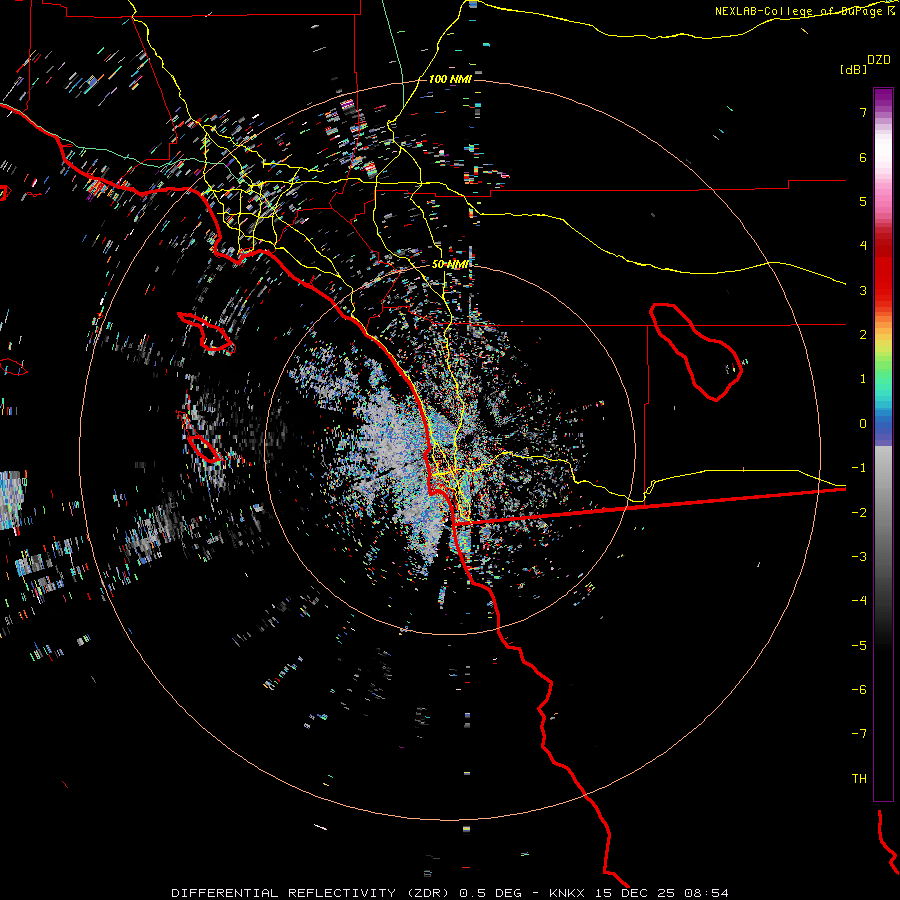Click the 3 value on the color scale
The image size is (900, 900).
tap(863, 290)
